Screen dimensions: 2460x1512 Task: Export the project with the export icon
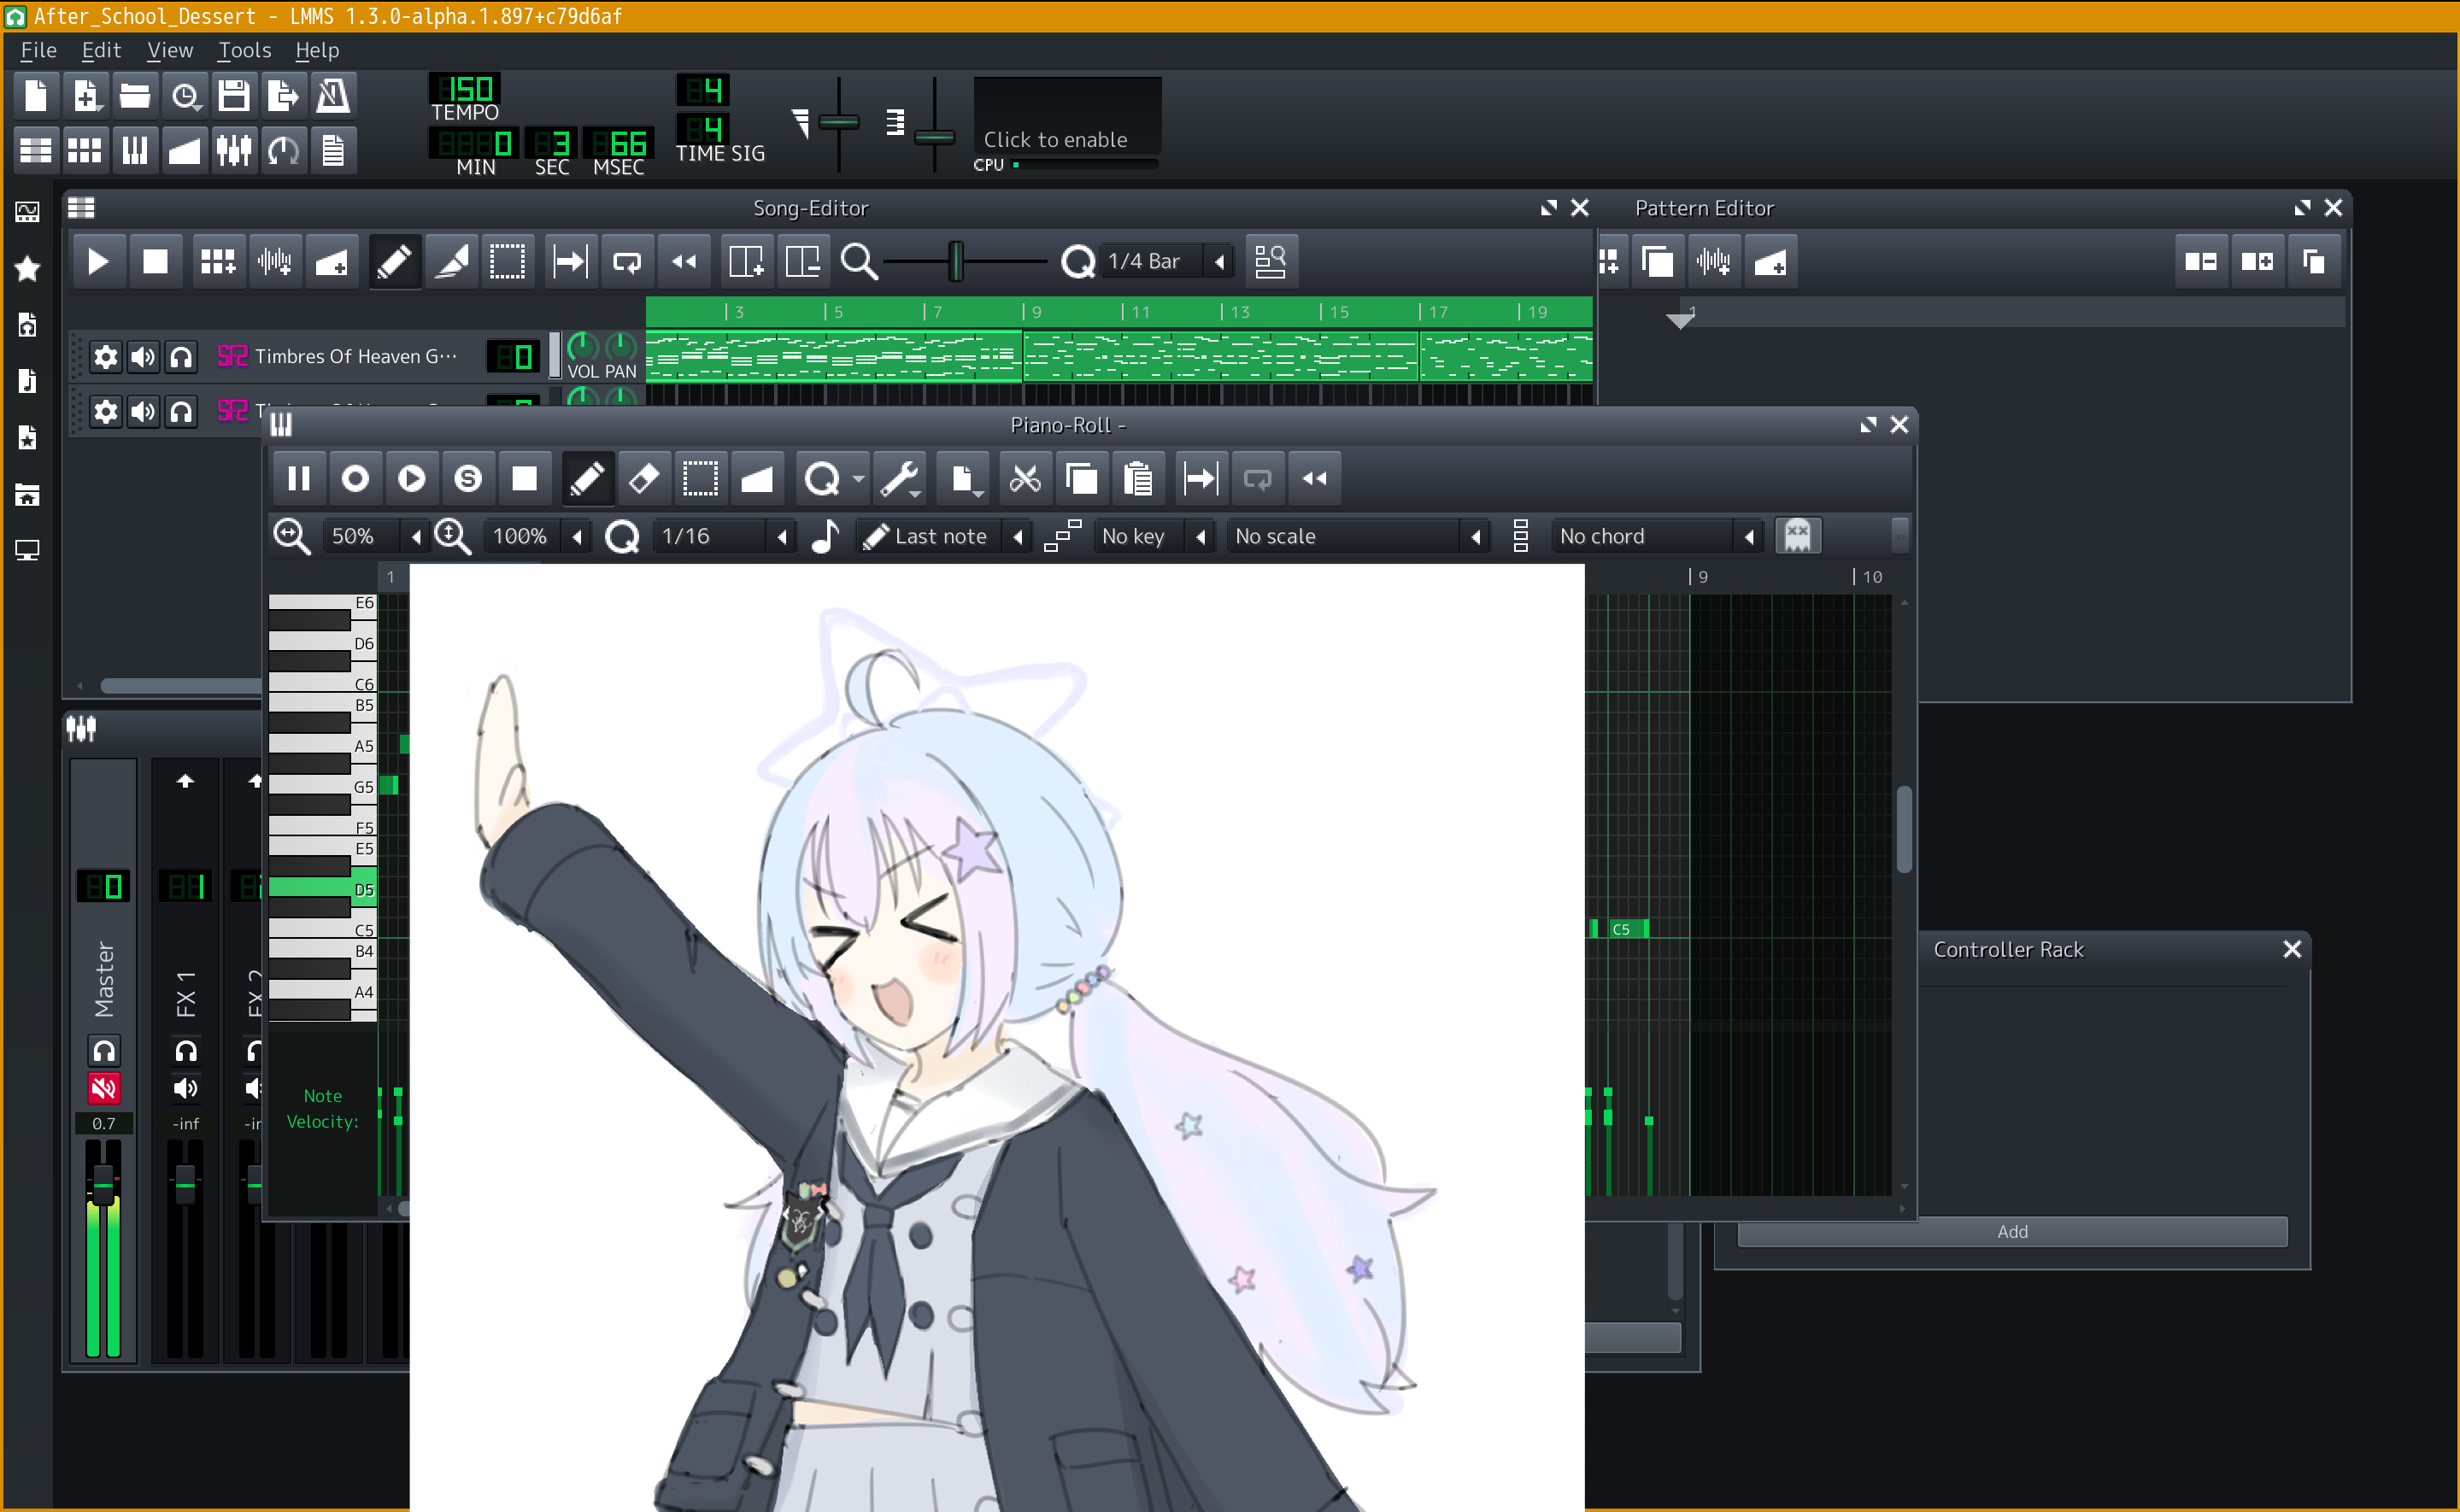283,96
